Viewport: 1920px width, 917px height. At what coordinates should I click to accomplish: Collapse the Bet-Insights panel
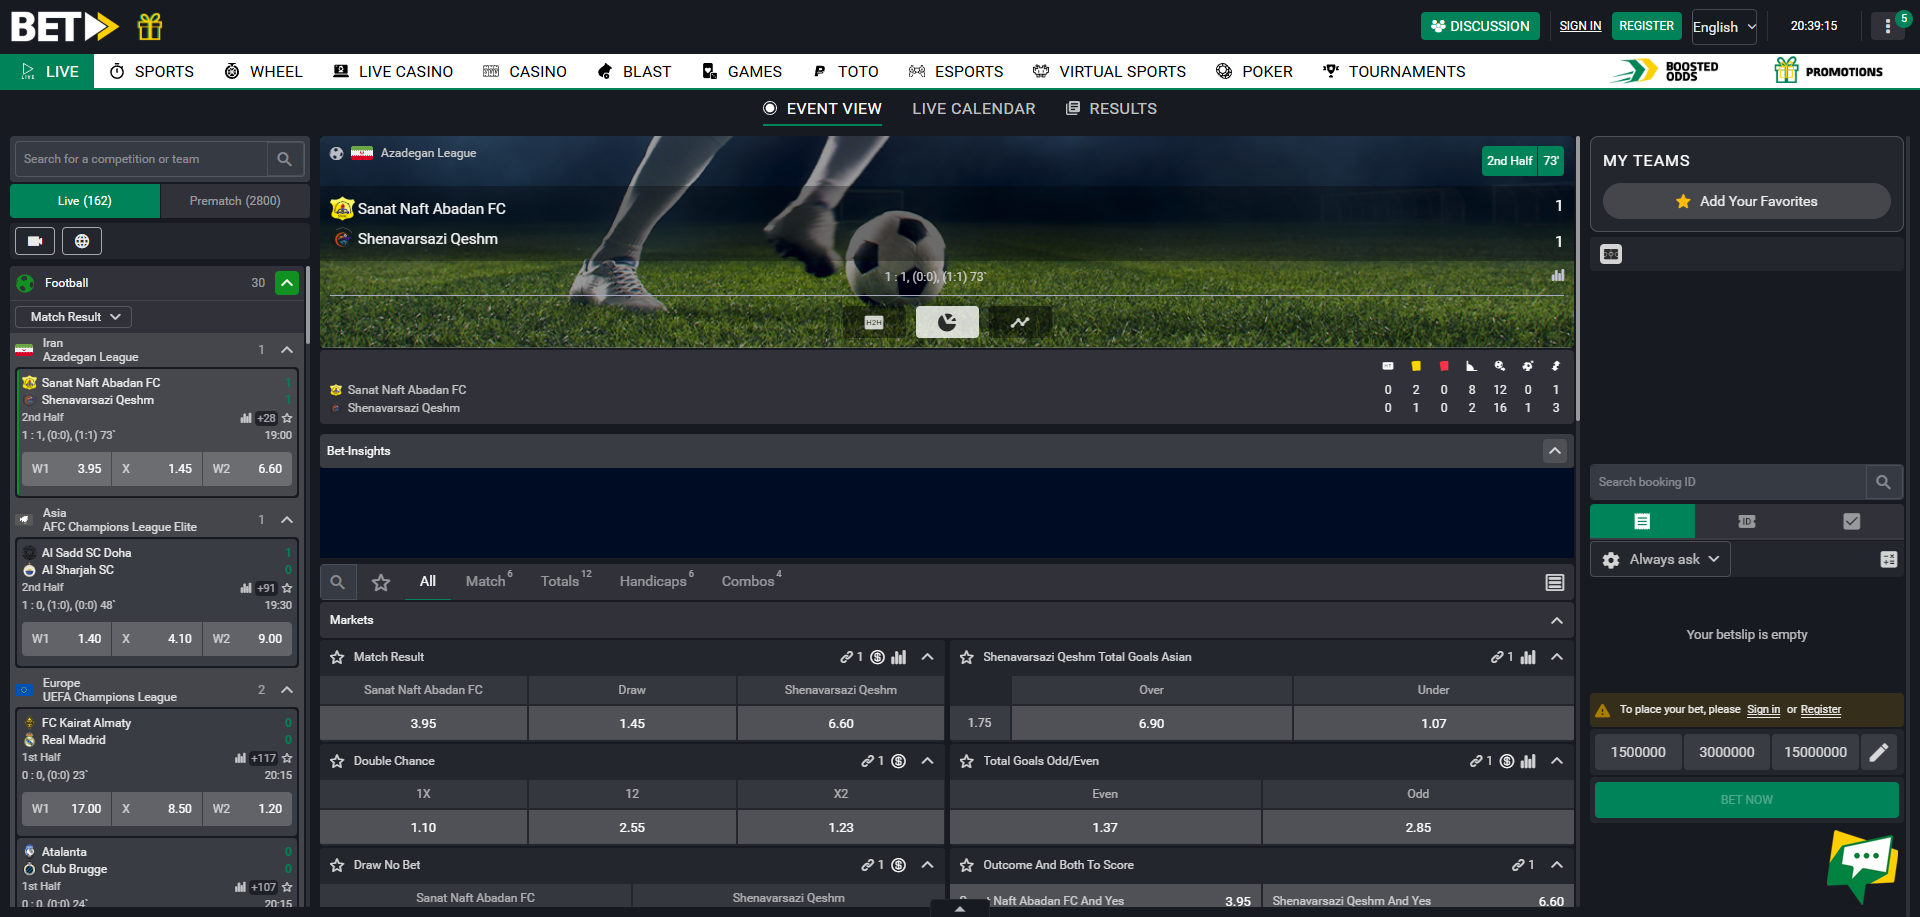pyautogui.click(x=1555, y=451)
